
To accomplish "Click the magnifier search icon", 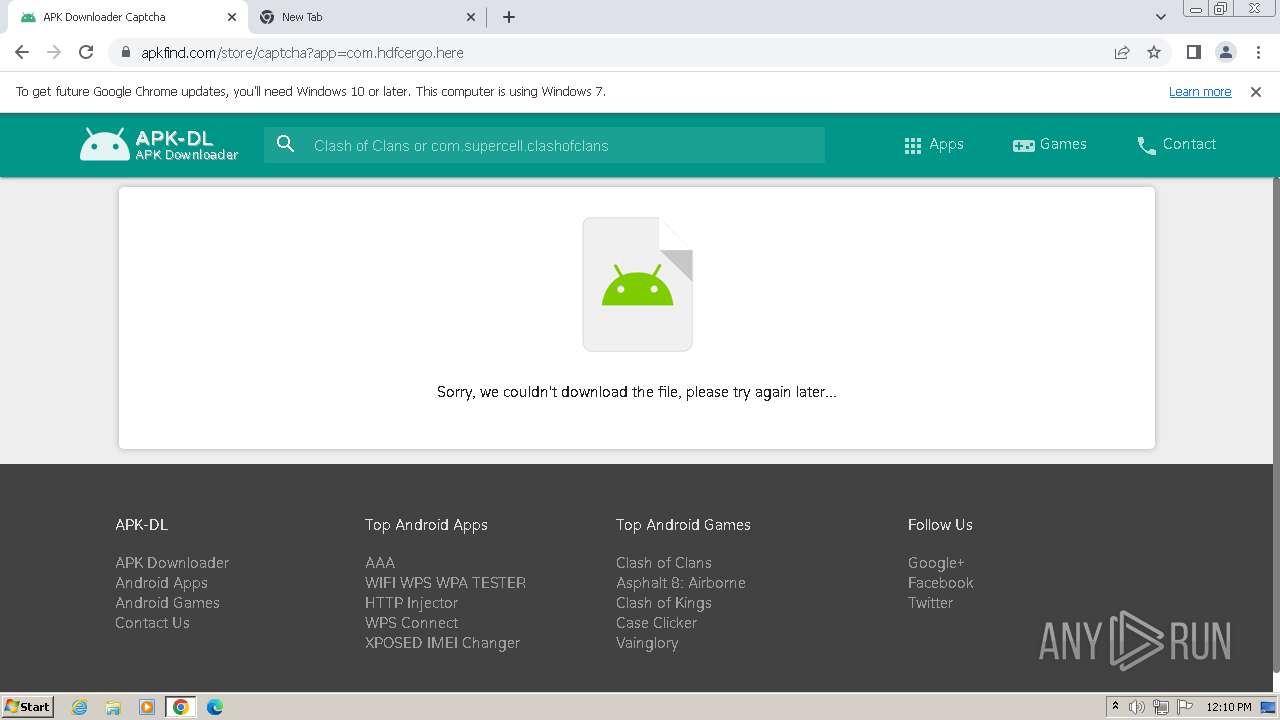I will (x=286, y=144).
